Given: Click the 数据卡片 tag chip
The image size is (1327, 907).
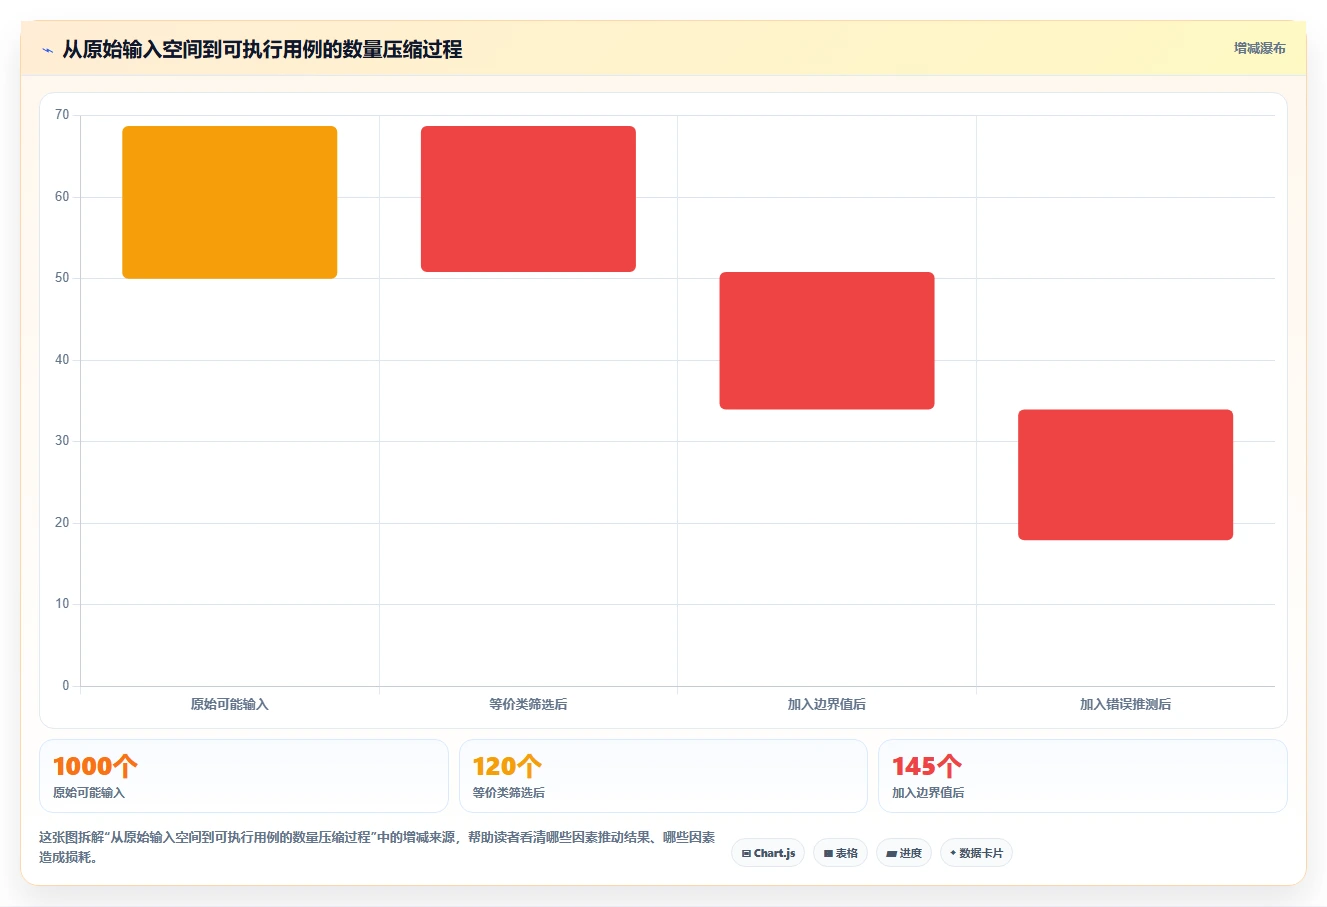Looking at the screenshot, I should (976, 853).
